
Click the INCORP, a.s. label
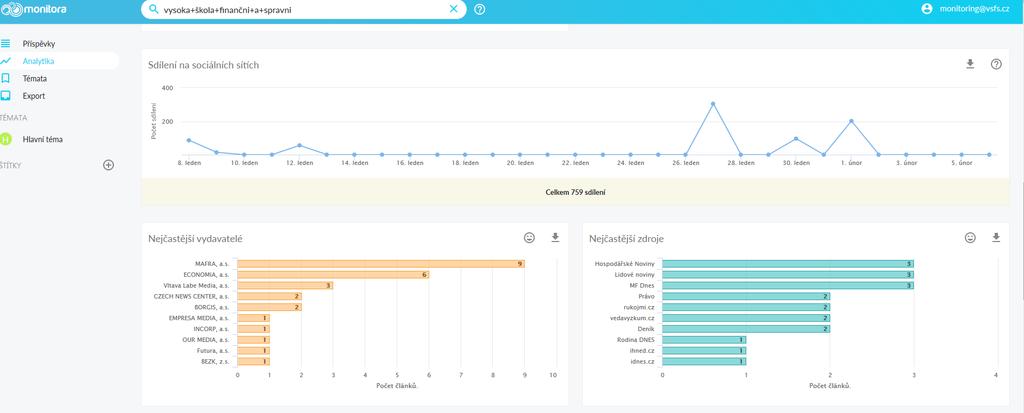[211, 329]
